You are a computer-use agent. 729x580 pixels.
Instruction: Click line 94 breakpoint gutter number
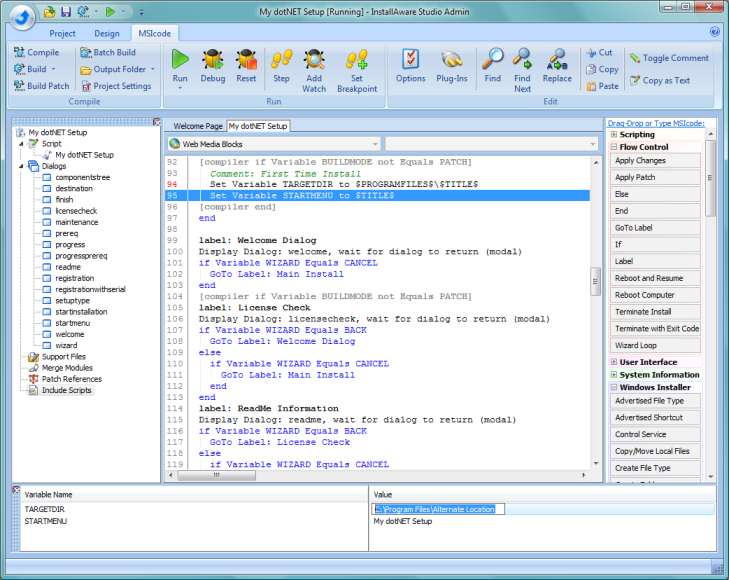click(172, 185)
